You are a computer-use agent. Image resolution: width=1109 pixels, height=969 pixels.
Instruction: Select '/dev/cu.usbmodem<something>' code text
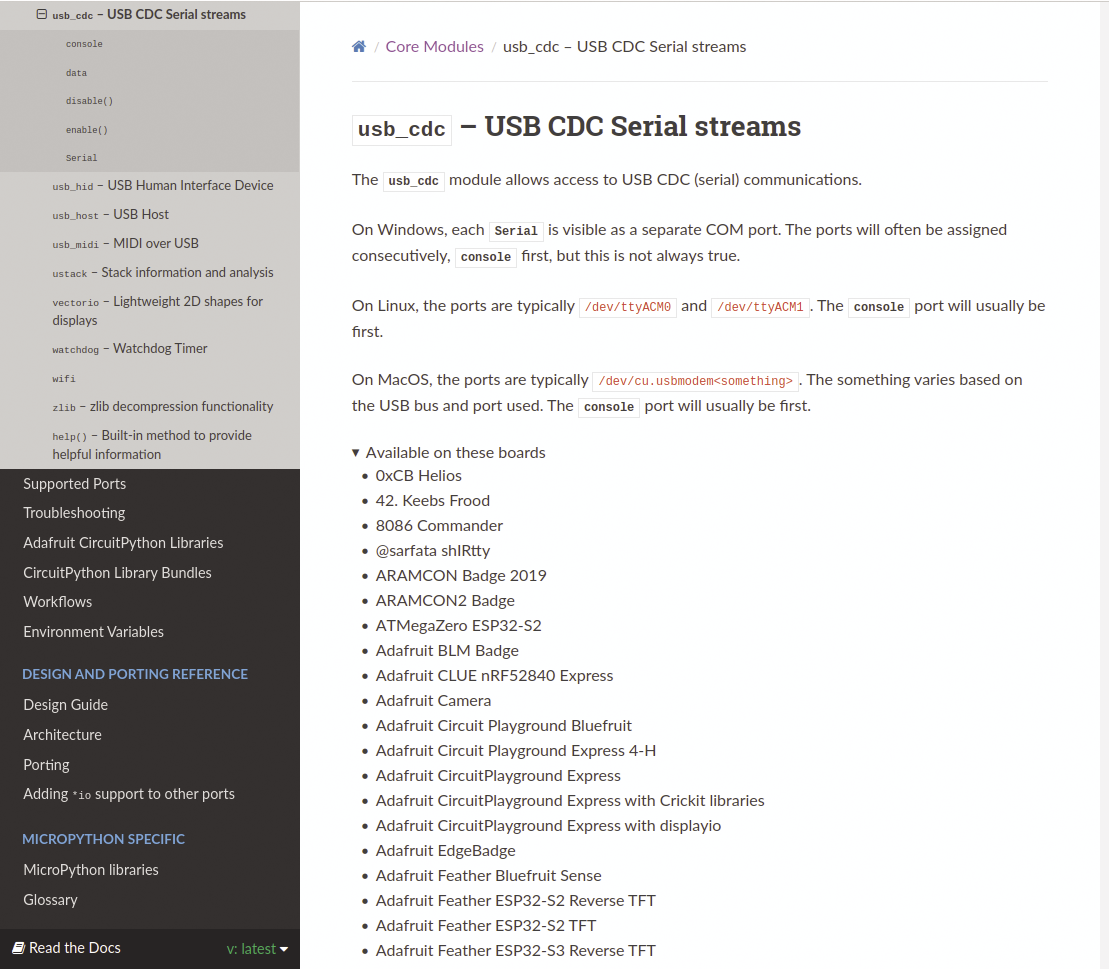(696, 381)
